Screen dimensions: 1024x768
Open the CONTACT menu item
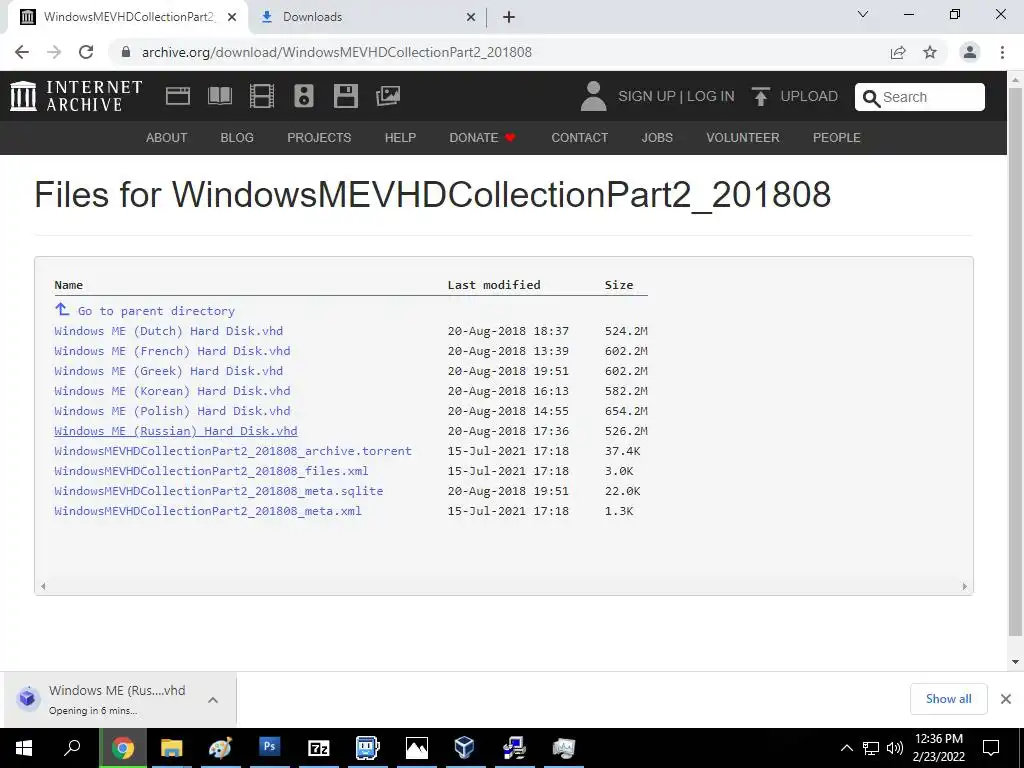tap(579, 138)
